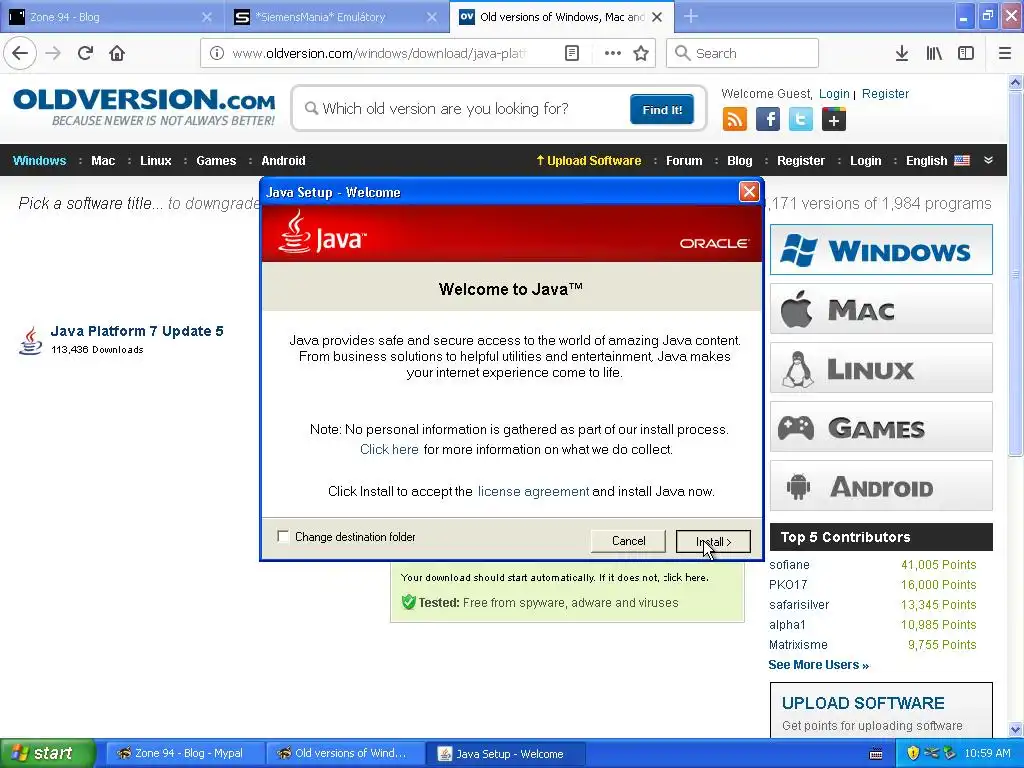Enable Change destination folder checkbox
This screenshot has width=1024, height=768.
[283, 536]
